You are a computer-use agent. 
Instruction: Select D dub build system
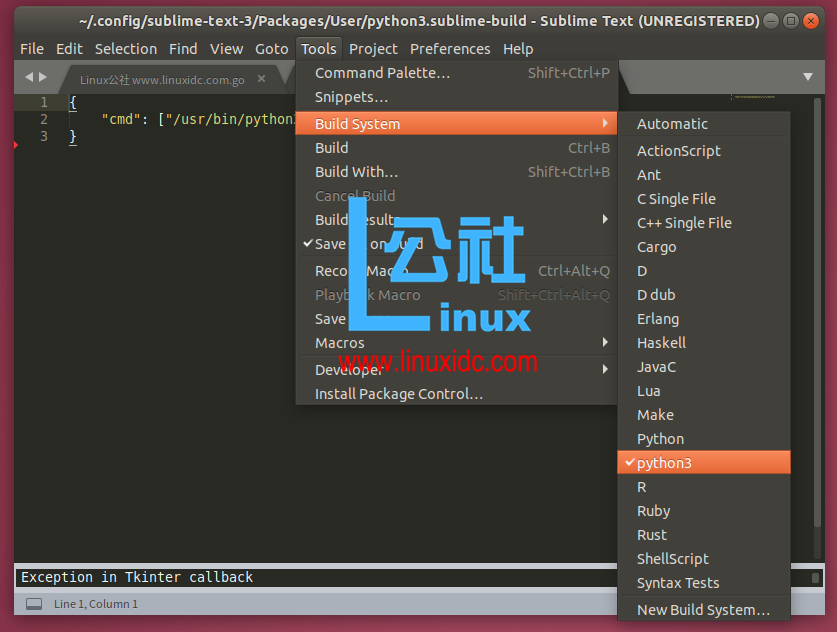(x=704, y=295)
